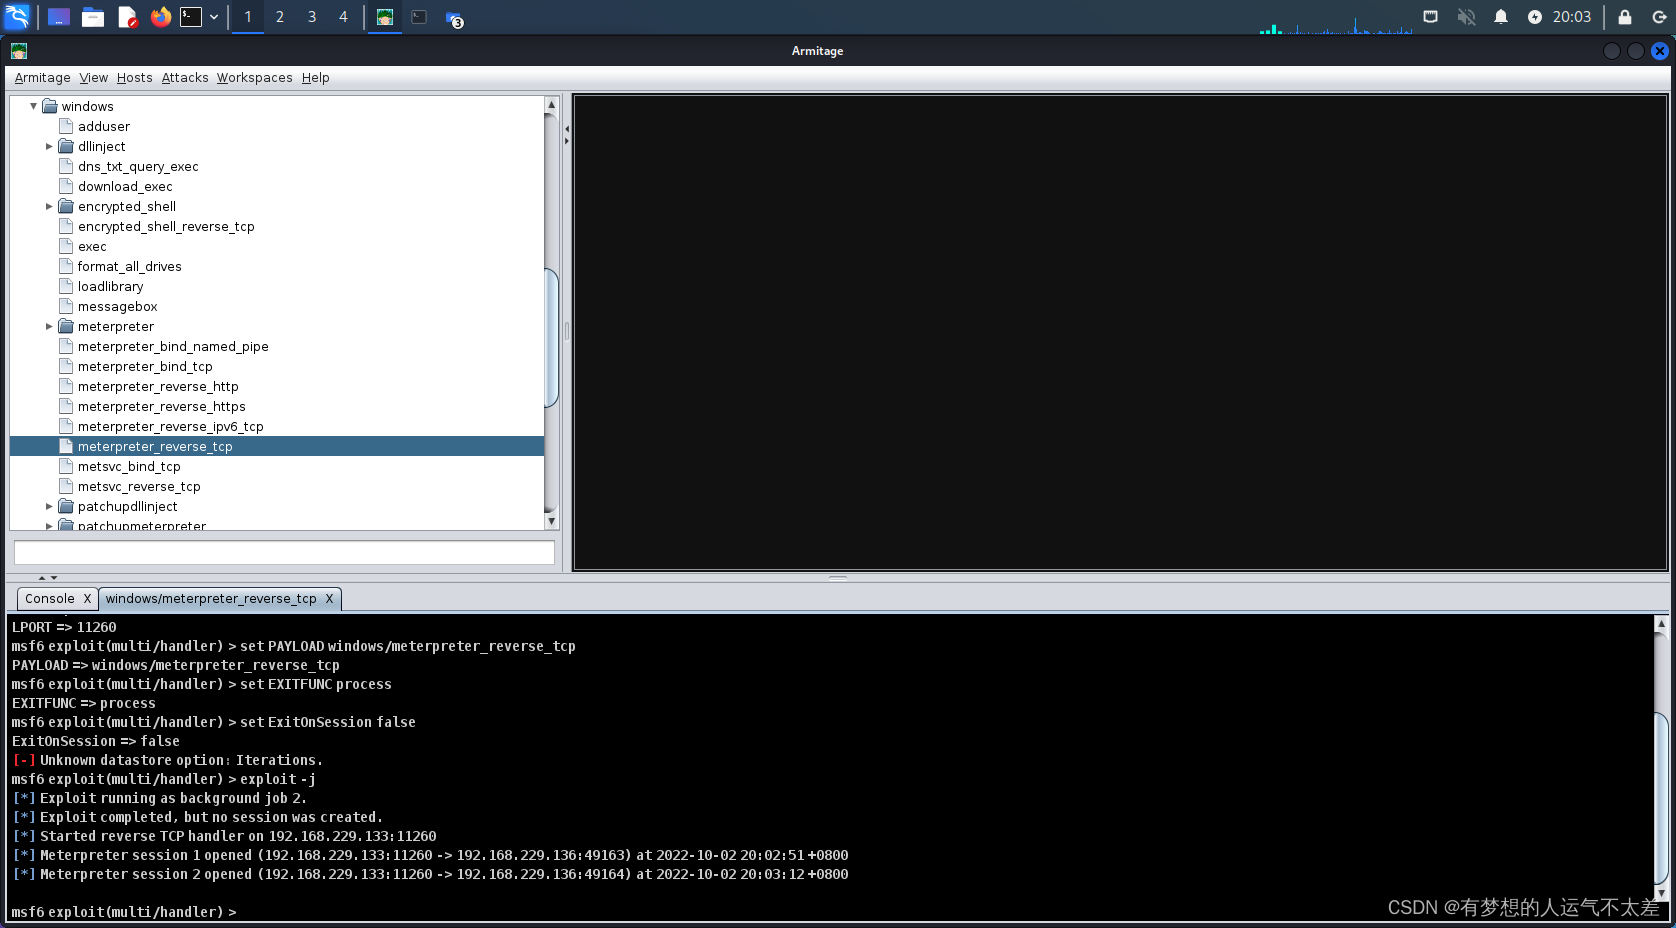
Task: Open the file manager in the taskbar
Action: tap(93, 17)
